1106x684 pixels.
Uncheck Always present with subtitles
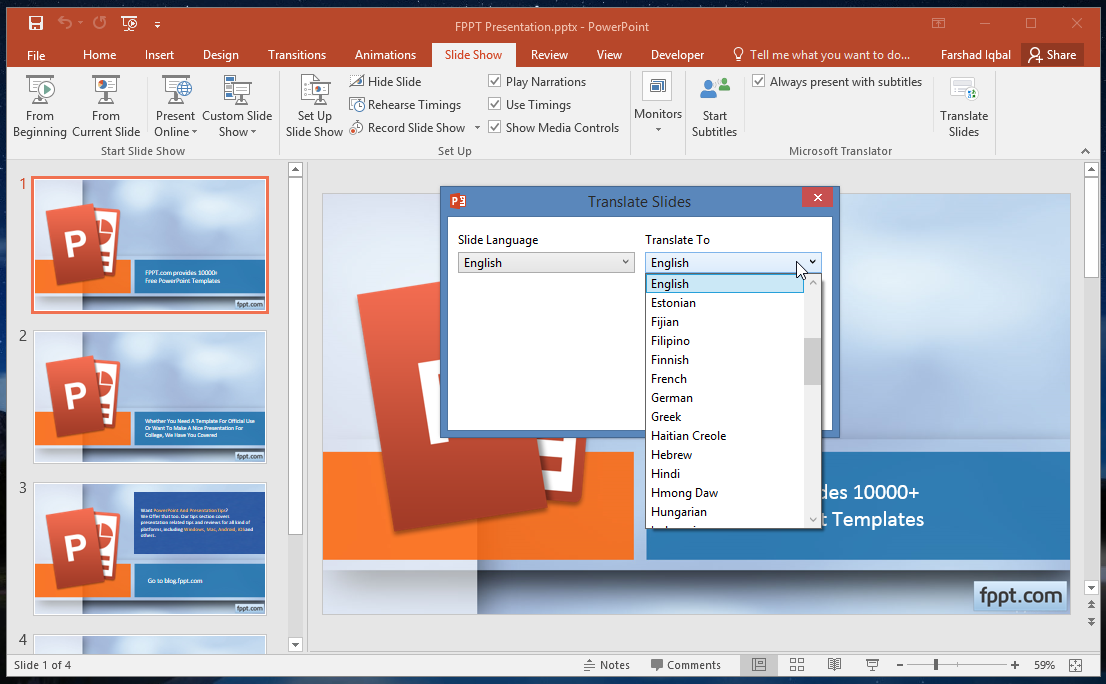[759, 82]
